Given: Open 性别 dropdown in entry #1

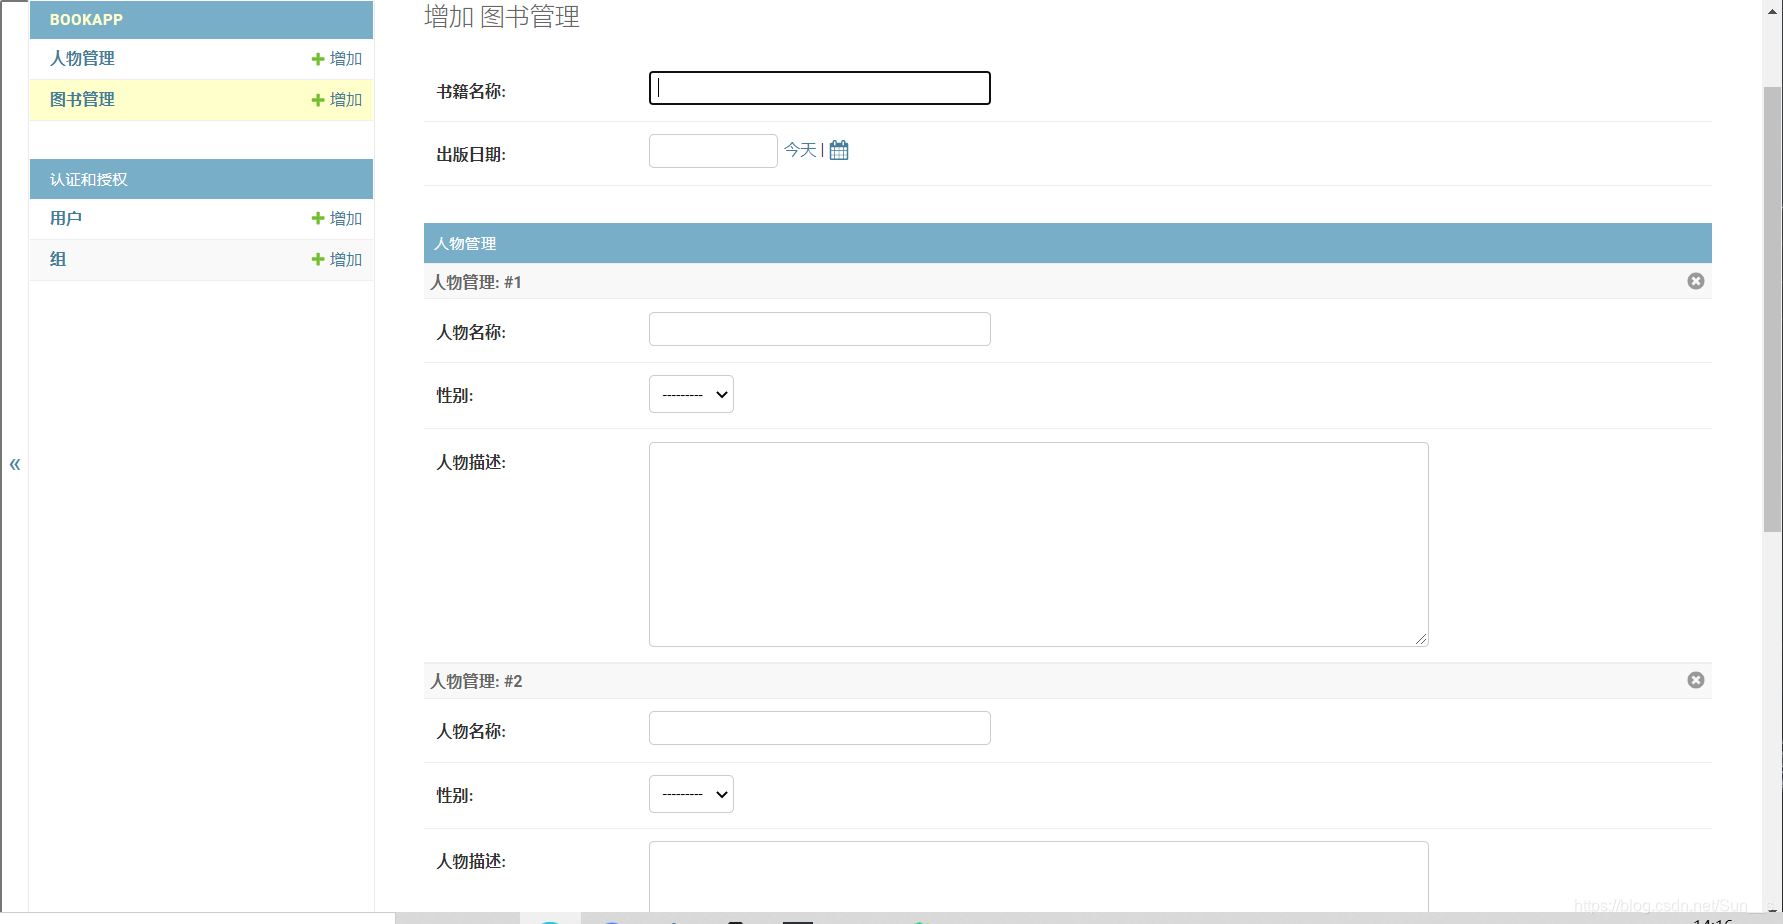Looking at the screenshot, I should pos(691,394).
